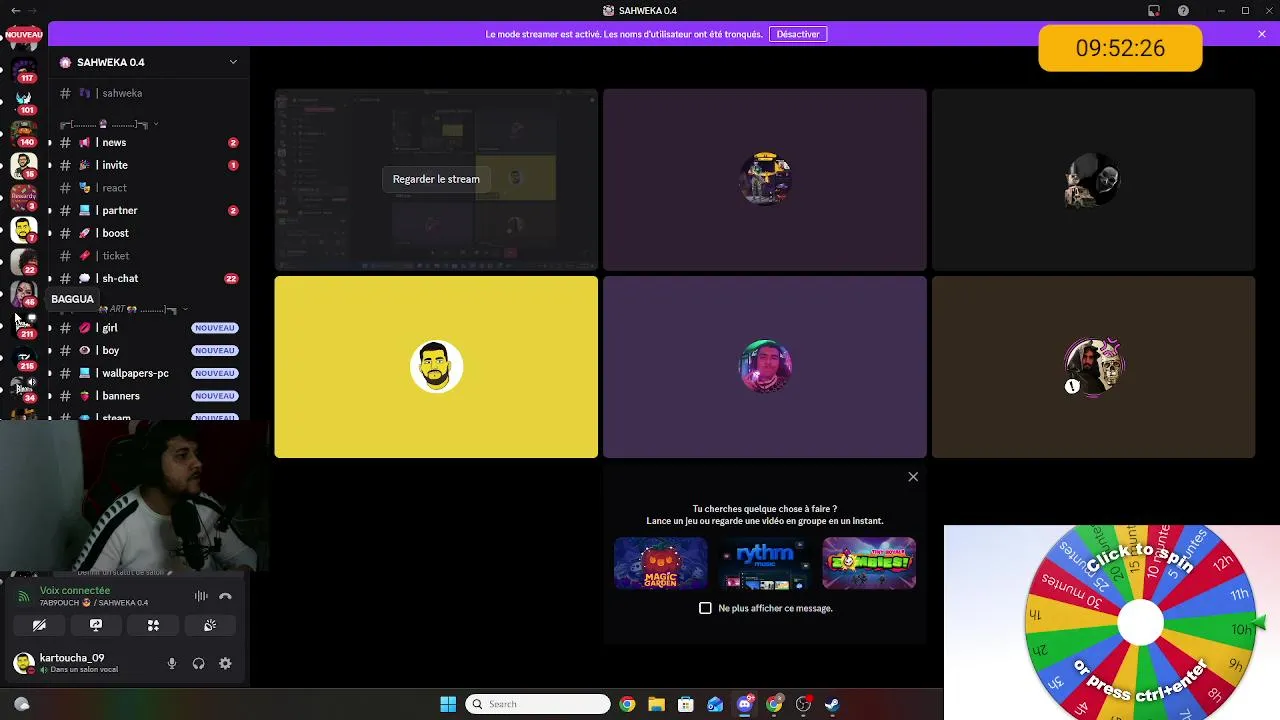Disconnect from voice with the hang-up icon
Viewport: 1280px width, 720px height.
[225, 596]
